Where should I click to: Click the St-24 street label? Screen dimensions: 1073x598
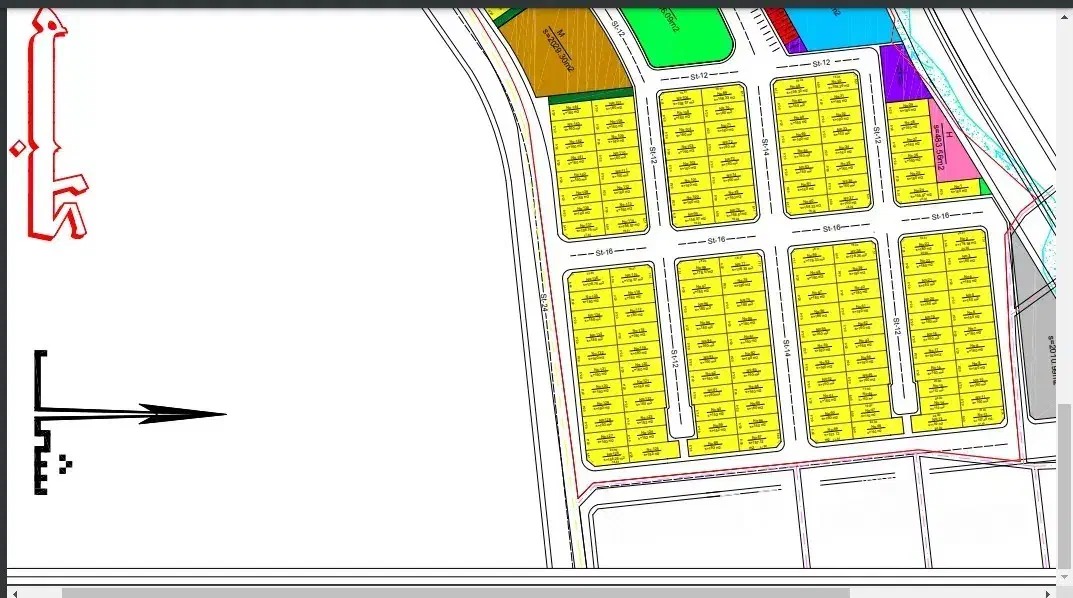tap(545, 305)
